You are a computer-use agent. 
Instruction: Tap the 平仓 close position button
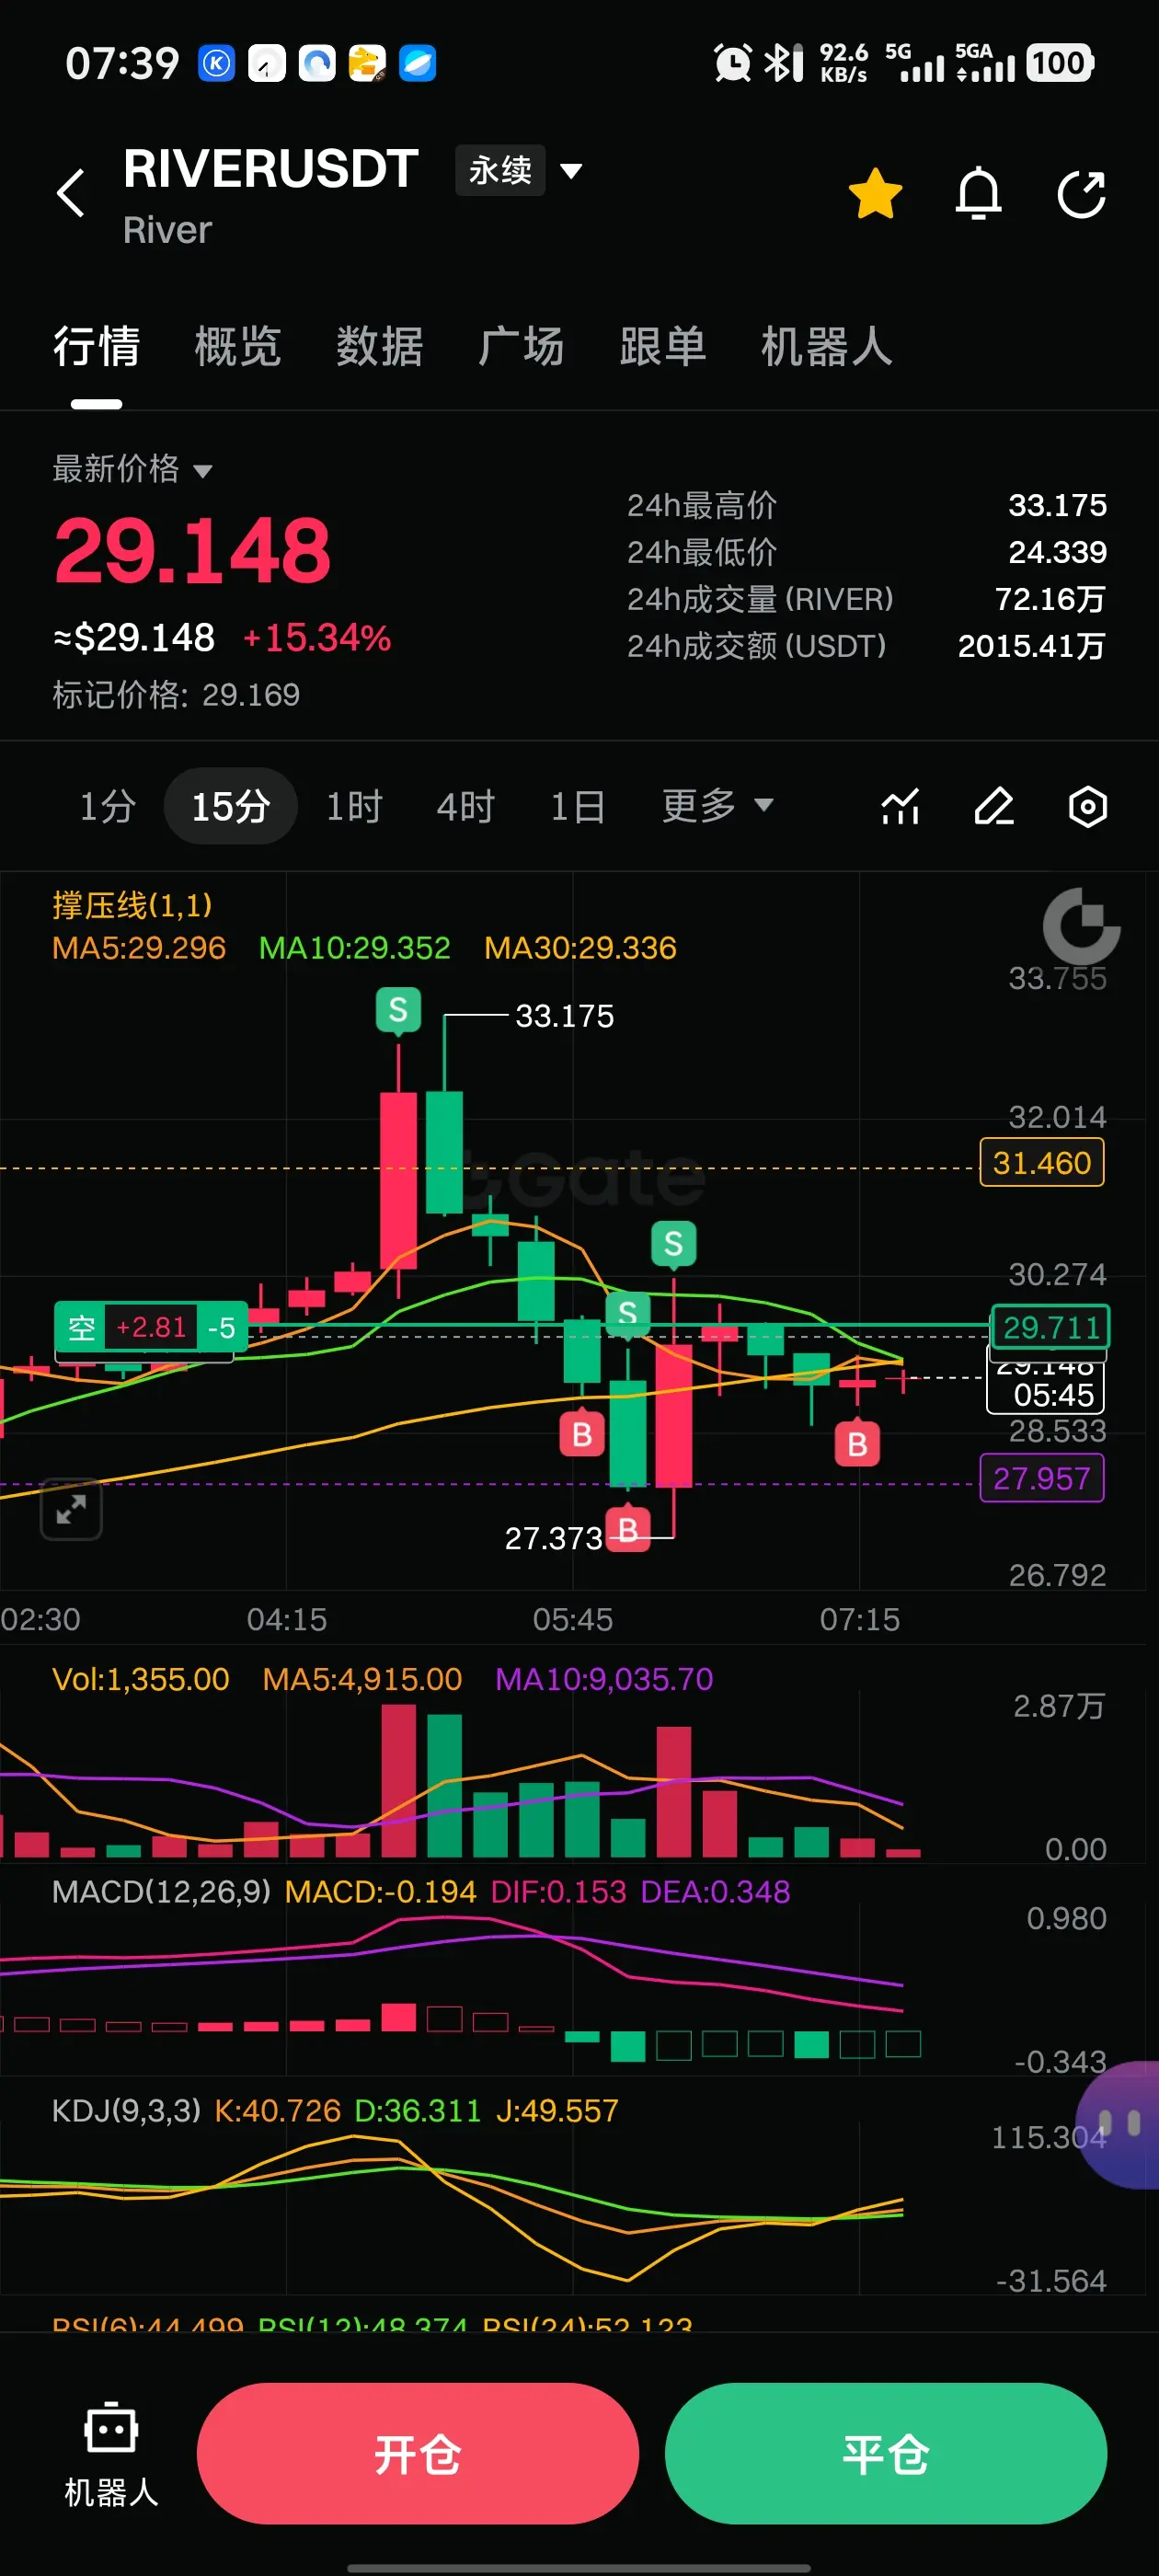tap(886, 2454)
